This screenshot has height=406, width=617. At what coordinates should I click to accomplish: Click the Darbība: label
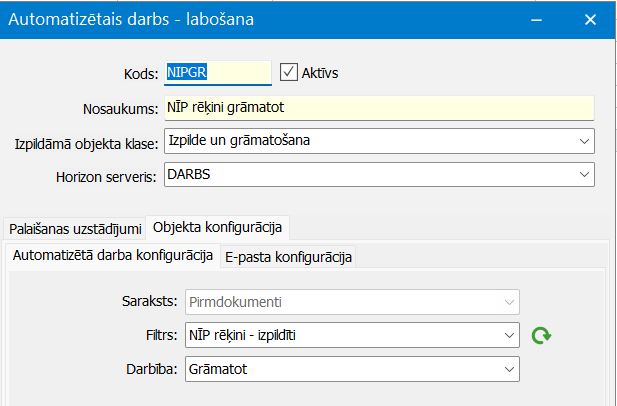click(x=152, y=369)
